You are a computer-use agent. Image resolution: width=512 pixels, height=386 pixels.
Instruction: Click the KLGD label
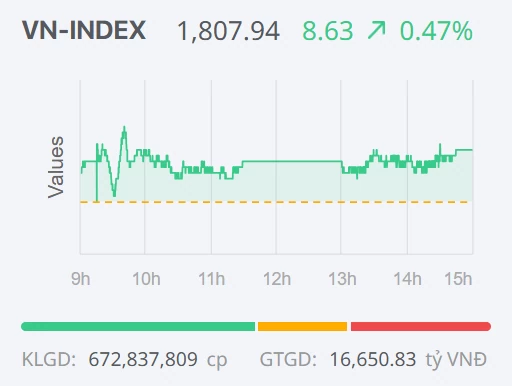[49, 360]
